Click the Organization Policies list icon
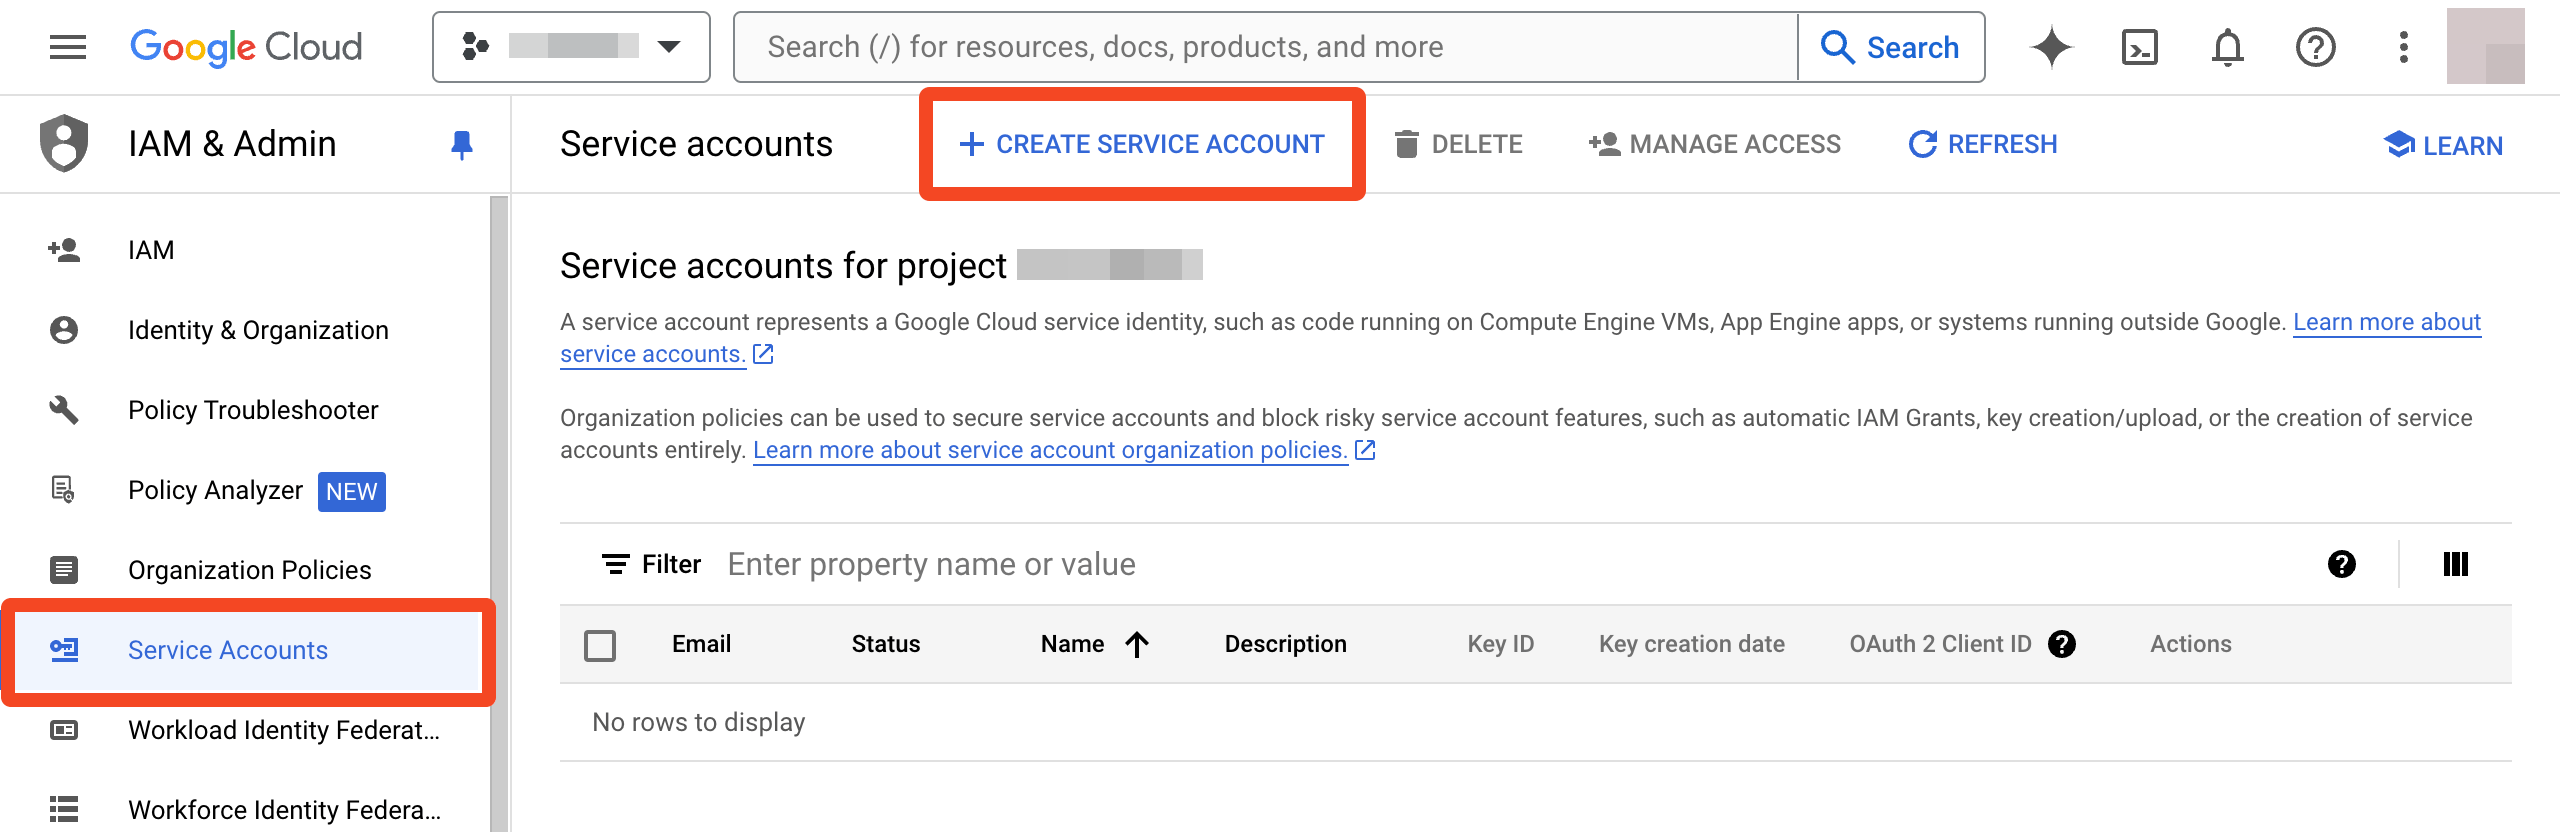Viewport: 2560px width, 832px height. point(64,570)
